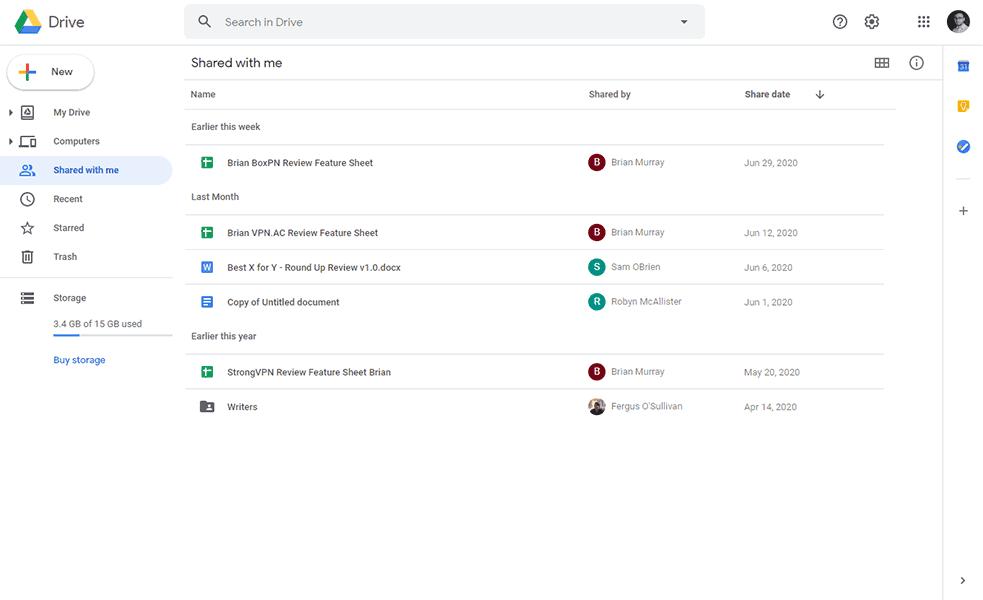This screenshot has height=600, width=983.
Task: Add side panel add-ons with the plus
Action: (963, 211)
